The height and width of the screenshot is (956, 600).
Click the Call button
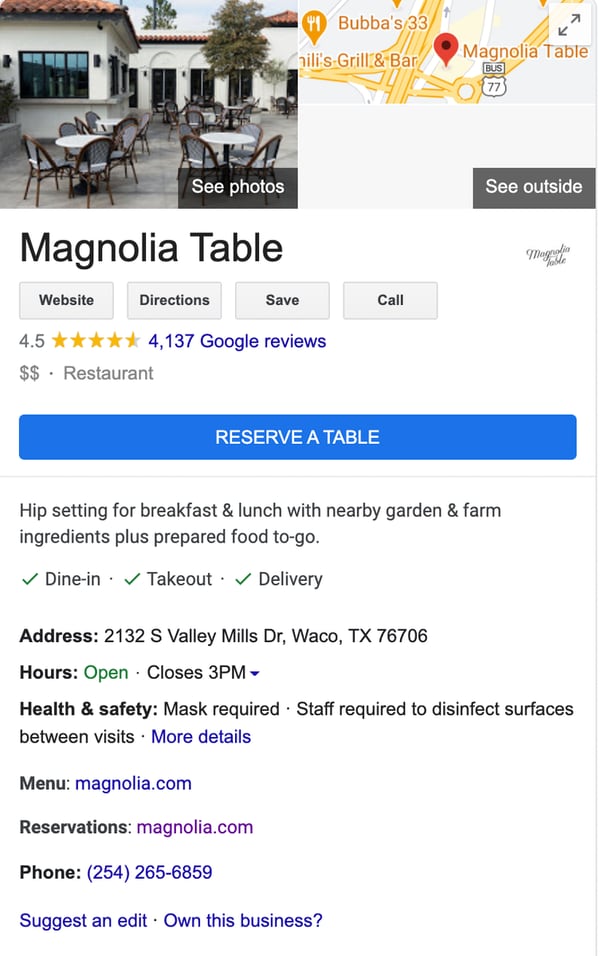tap(390, 300)
